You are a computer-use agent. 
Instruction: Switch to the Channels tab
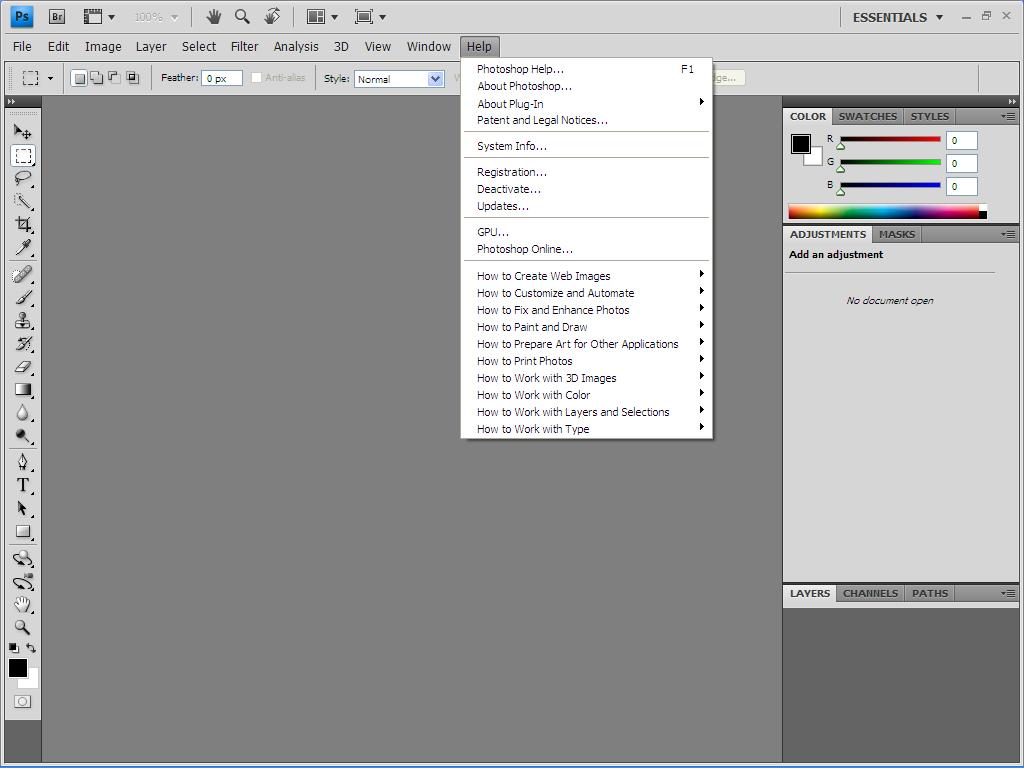pyautogui.click(x=870, y=593)
